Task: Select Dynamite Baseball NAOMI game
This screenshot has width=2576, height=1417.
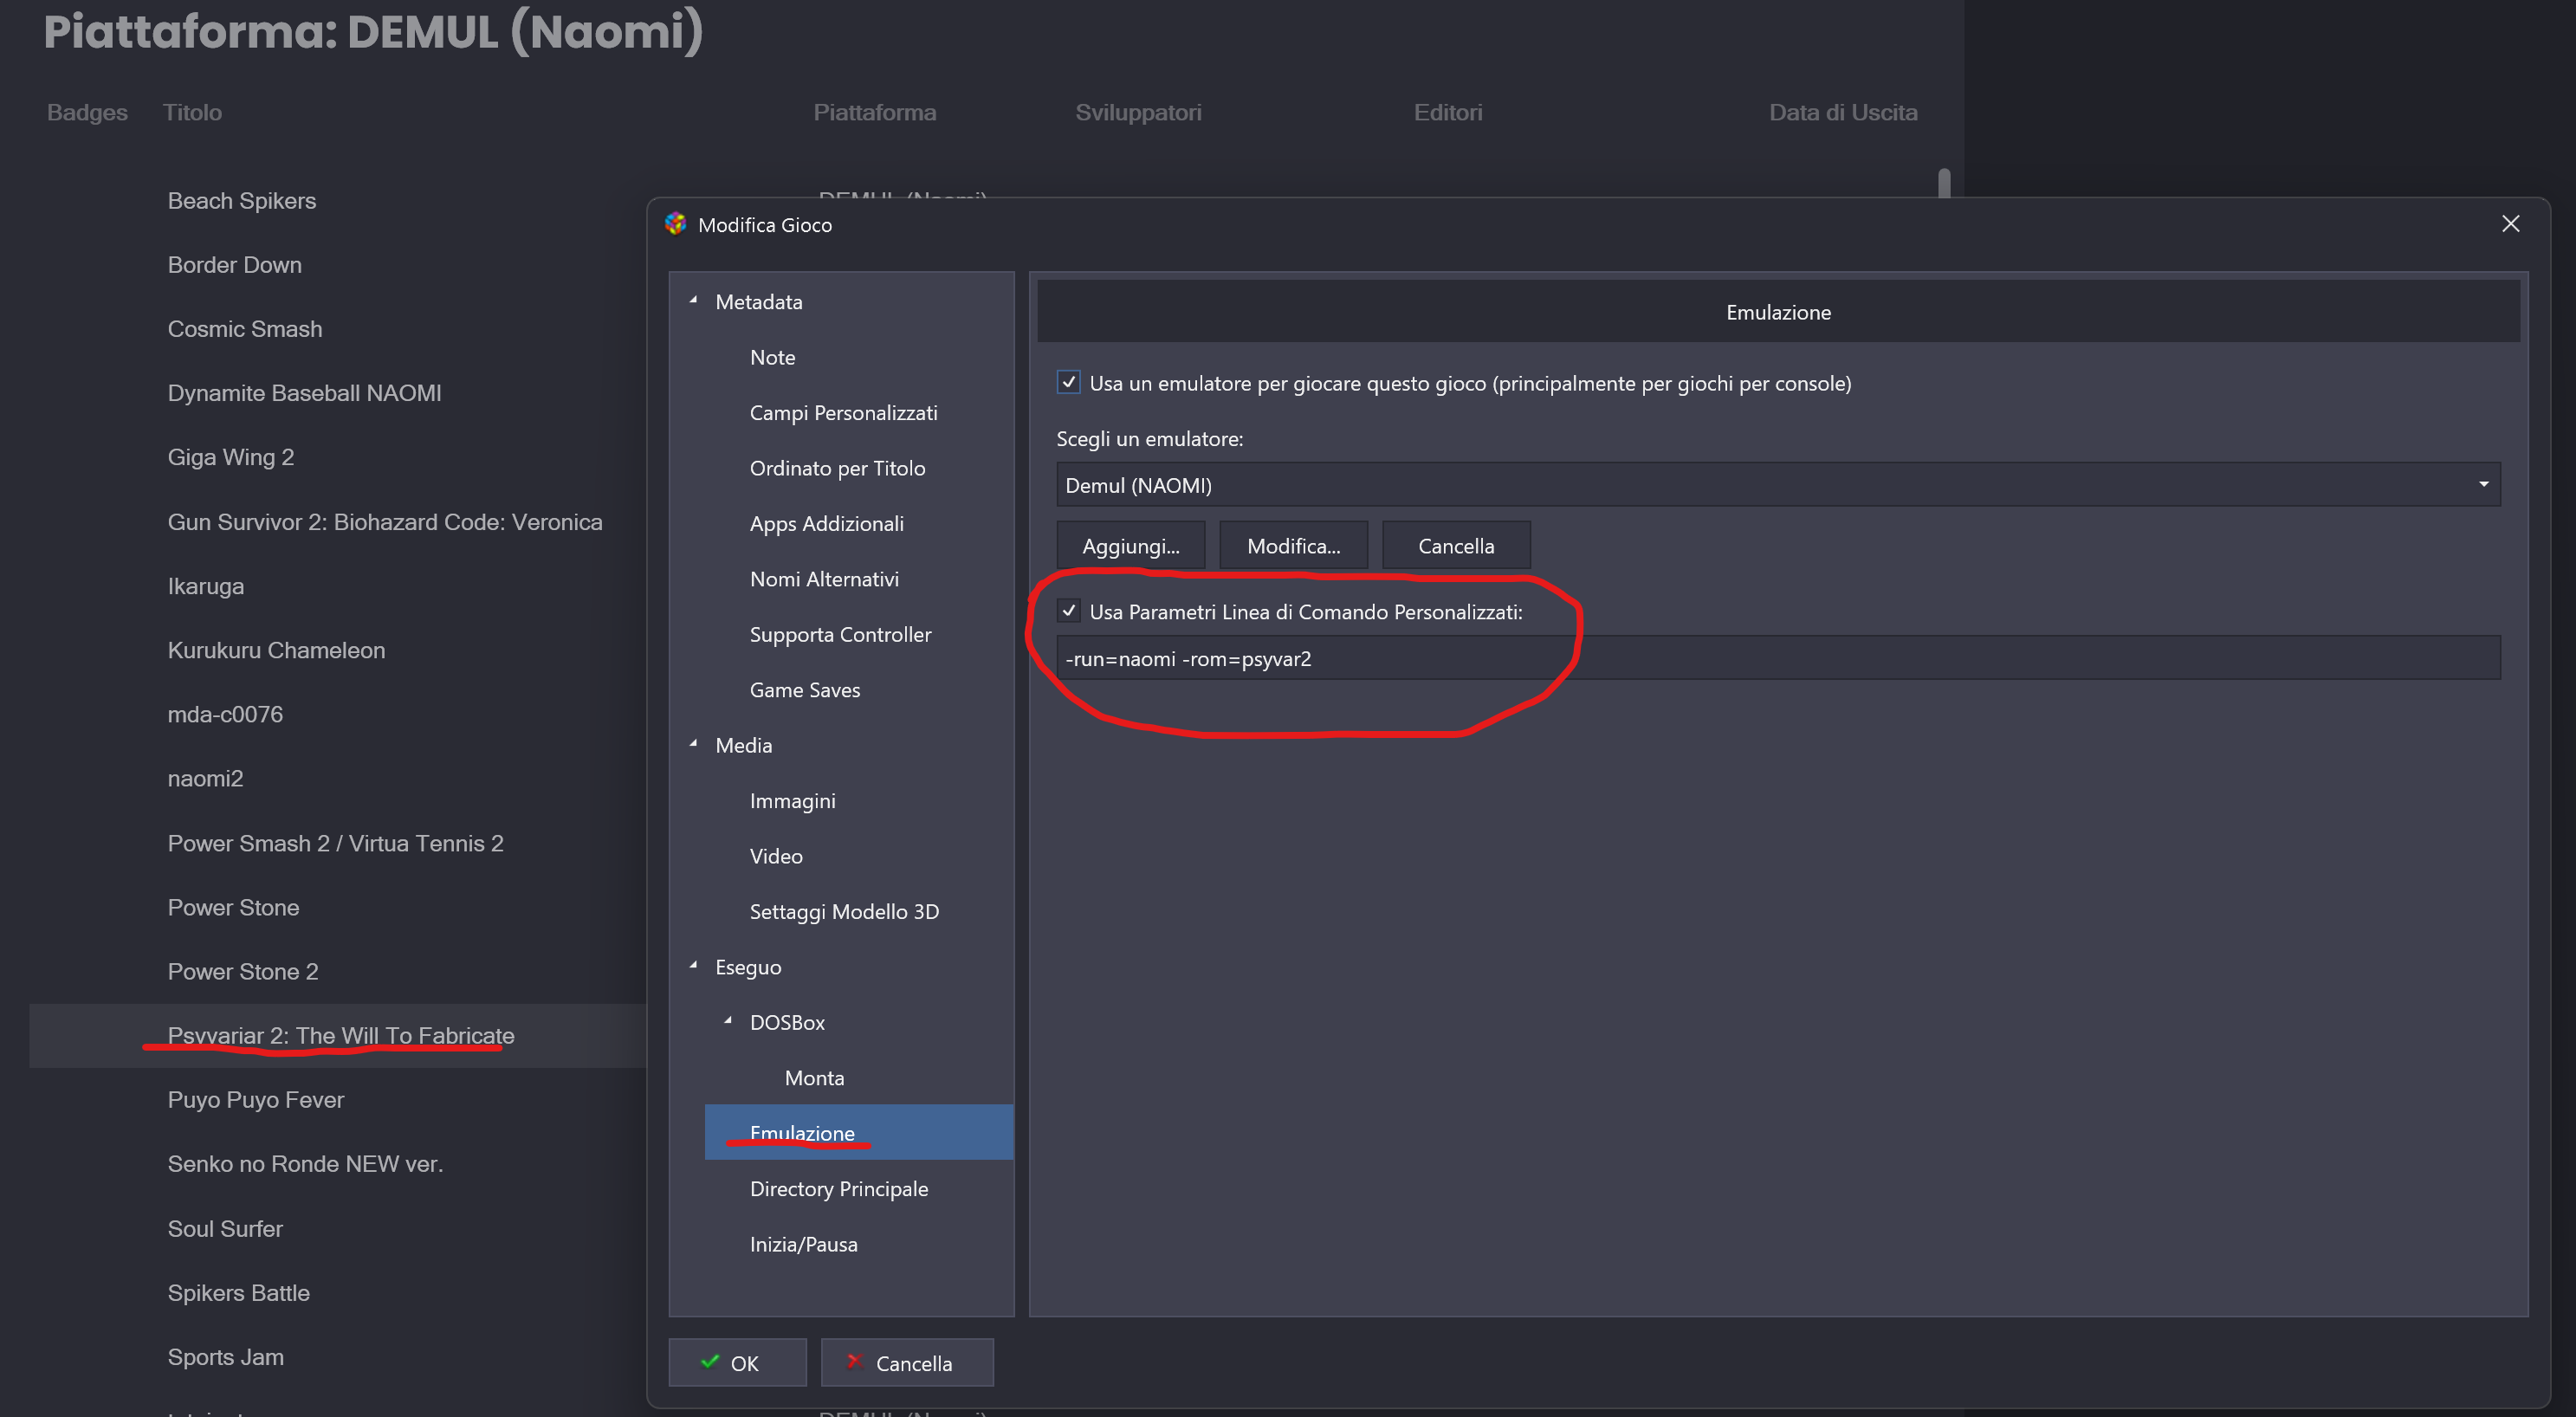Action: (x=304, y=393)
